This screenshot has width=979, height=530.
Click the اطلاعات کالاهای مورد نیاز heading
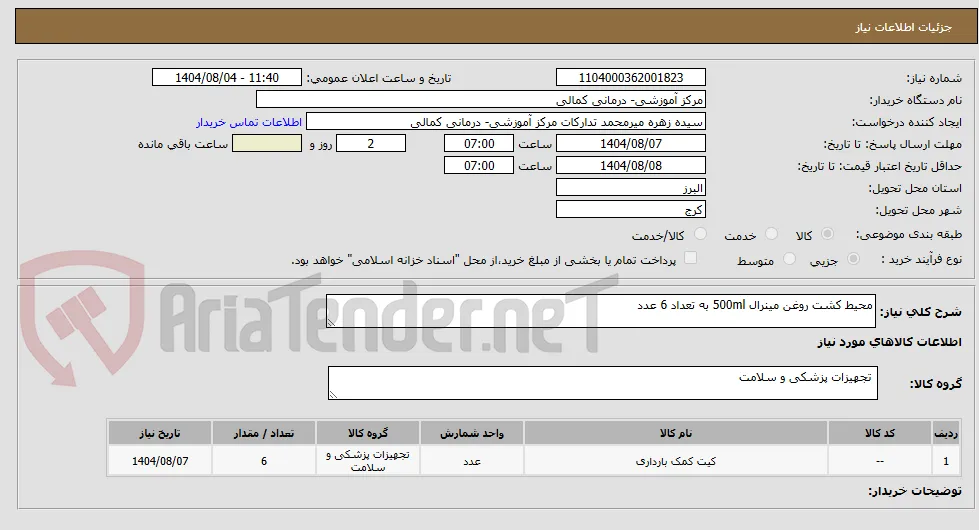coord(890,342)
